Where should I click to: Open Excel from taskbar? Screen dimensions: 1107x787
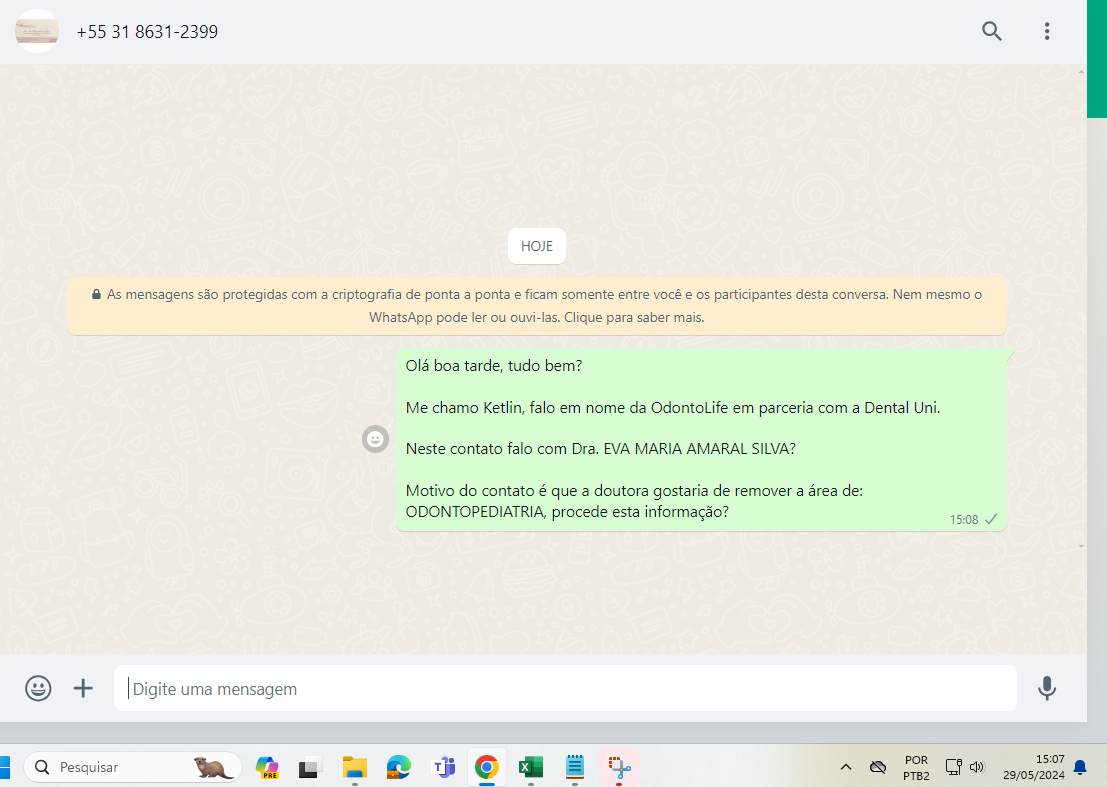coord(530,767)
